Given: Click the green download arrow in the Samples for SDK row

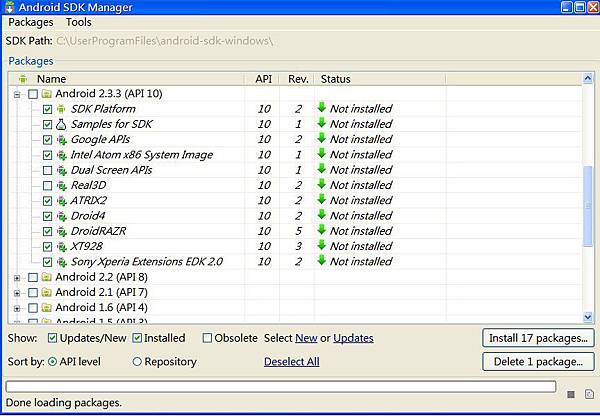Looking at the screenshot, I should click(x=322, y=123).
